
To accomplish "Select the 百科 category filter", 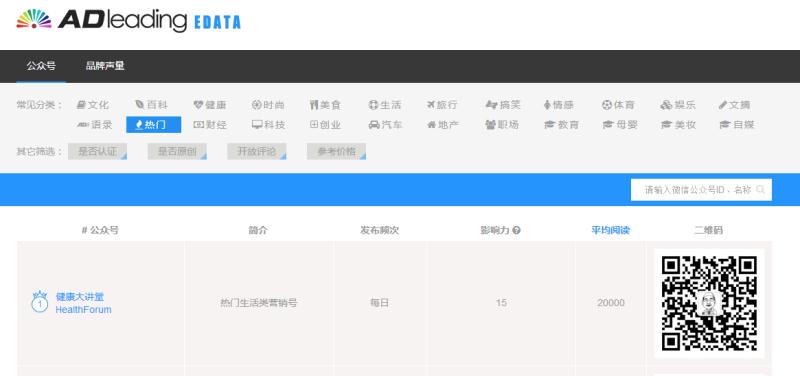I will [152, 105].
